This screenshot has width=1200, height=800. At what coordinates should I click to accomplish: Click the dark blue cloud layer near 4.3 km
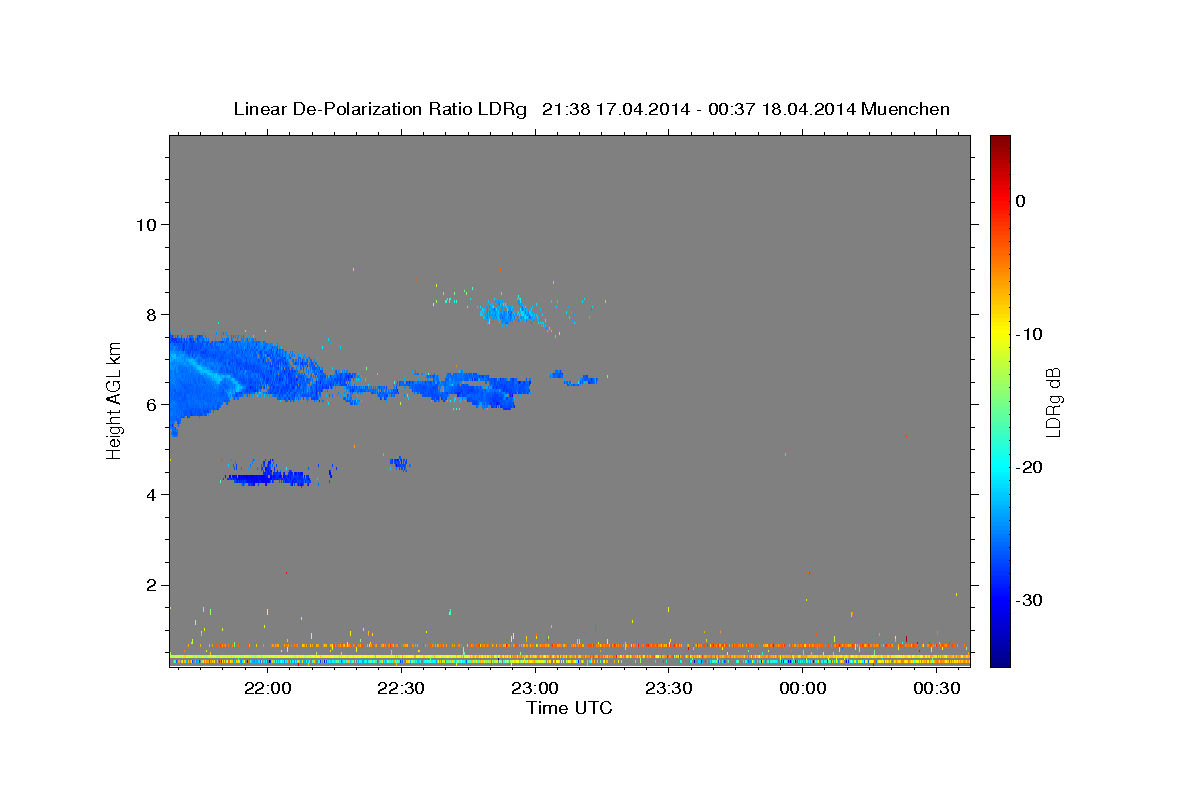268,479
